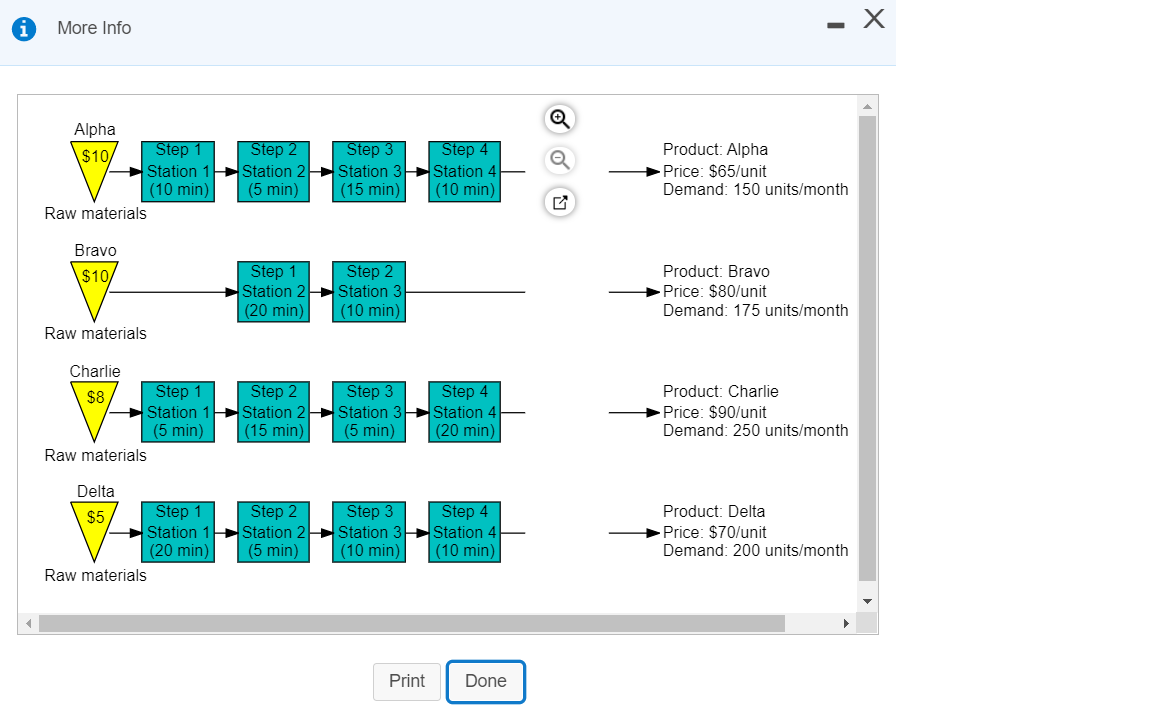Click the 'Product: Bravo' text
1152x716 pixels.
pyautogui.click(x=716, y=271)
